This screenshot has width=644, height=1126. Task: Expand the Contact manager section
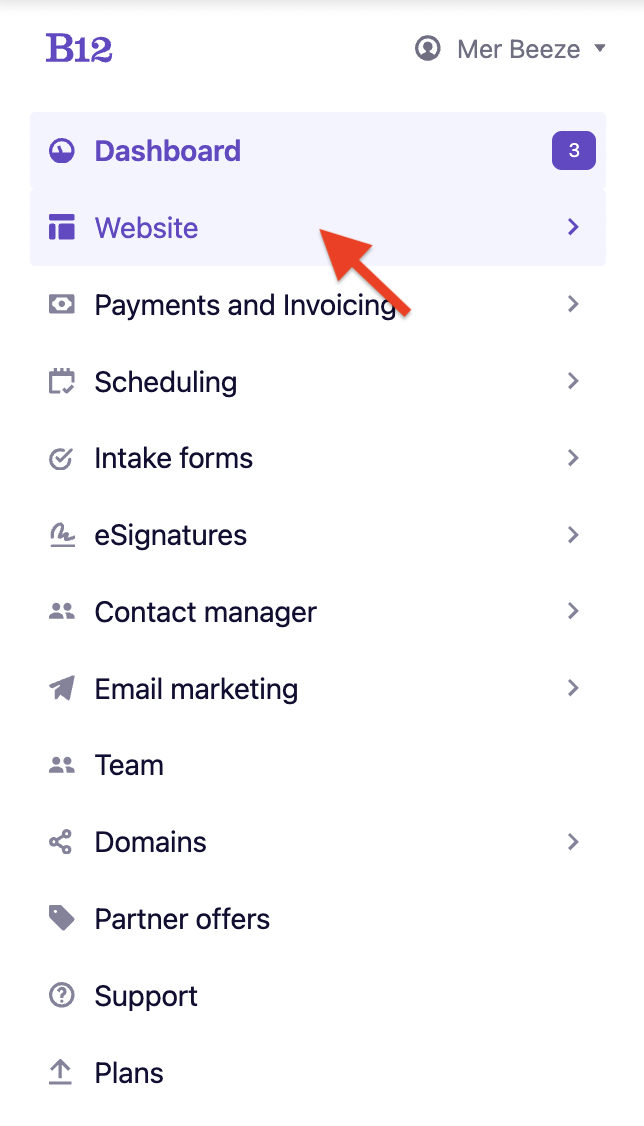[573, 611]
